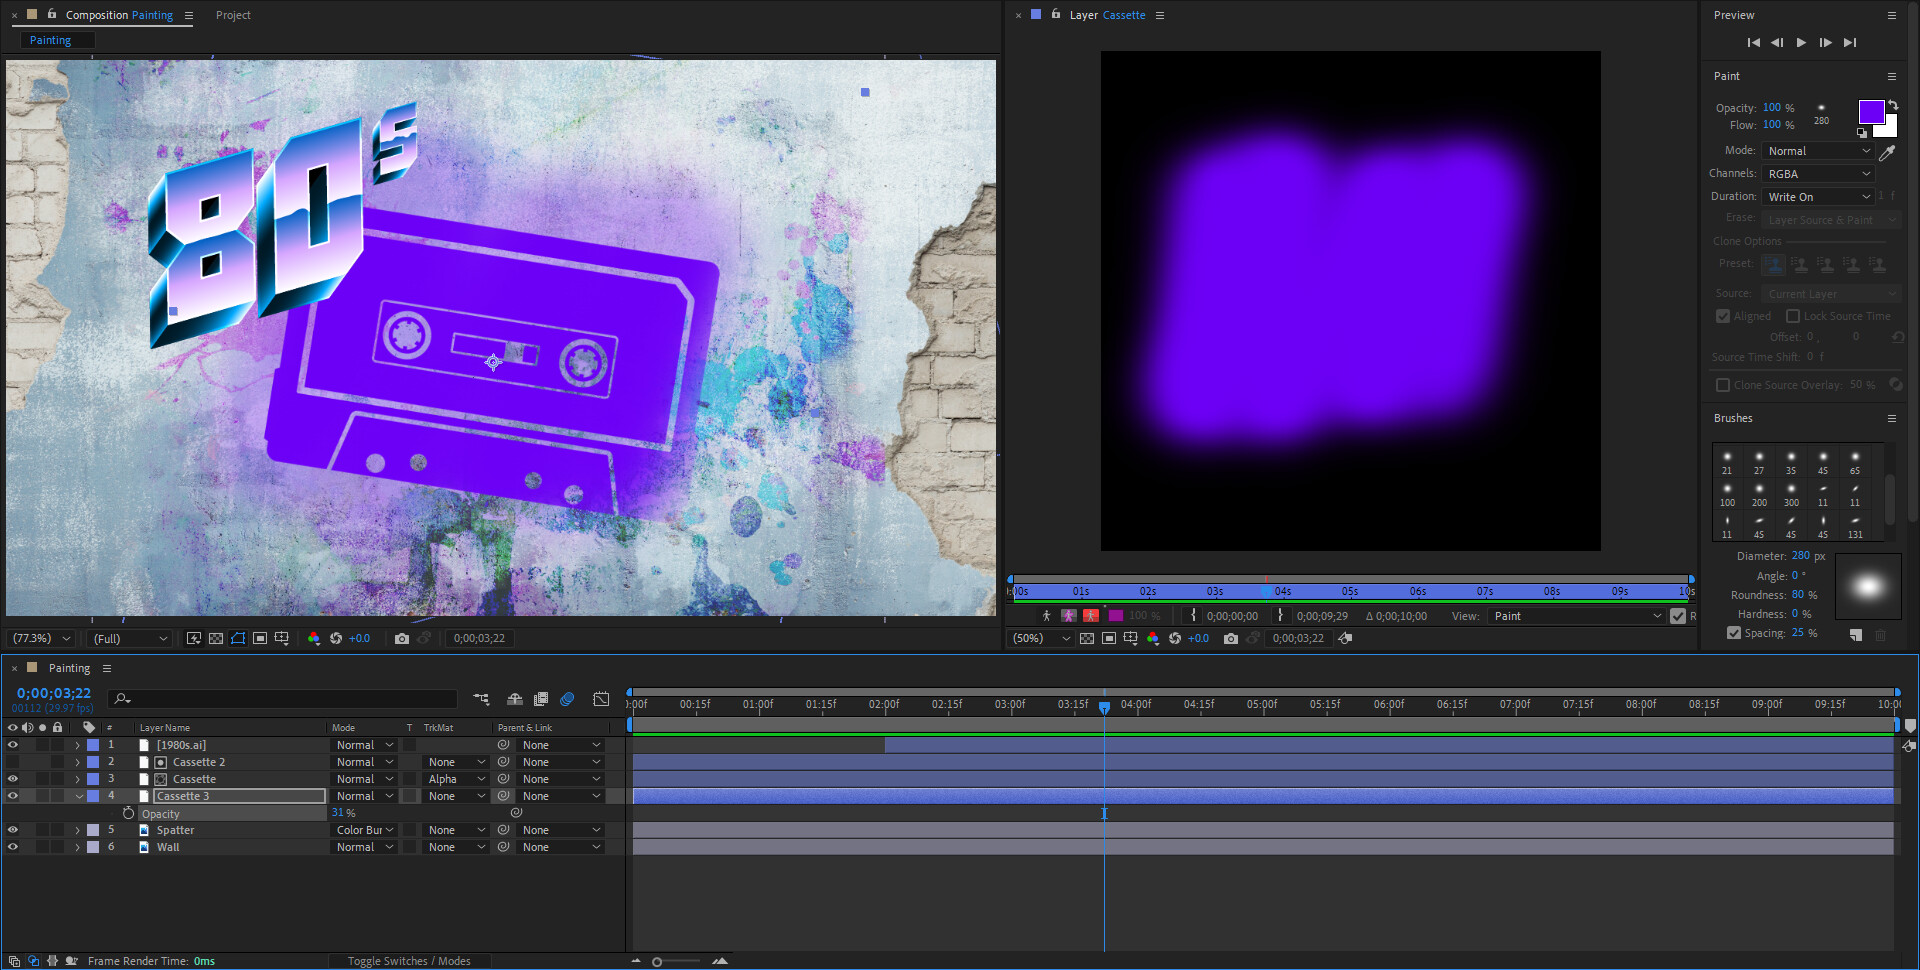Open the Graph Editor in the timeline
Screen dimensions: 1920x970
click(601, 699)
